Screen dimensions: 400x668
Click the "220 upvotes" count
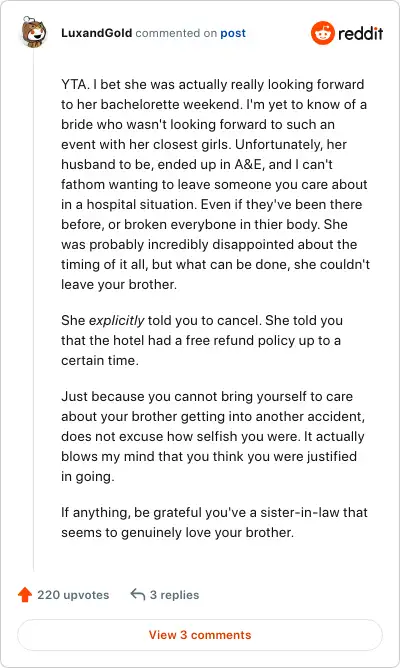[x=73, y=595]
